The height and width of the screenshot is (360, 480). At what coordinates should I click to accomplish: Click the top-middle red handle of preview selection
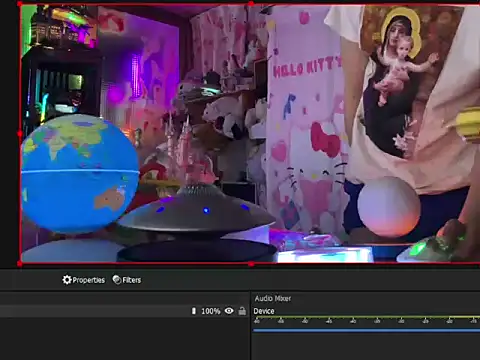click(251, 4)
